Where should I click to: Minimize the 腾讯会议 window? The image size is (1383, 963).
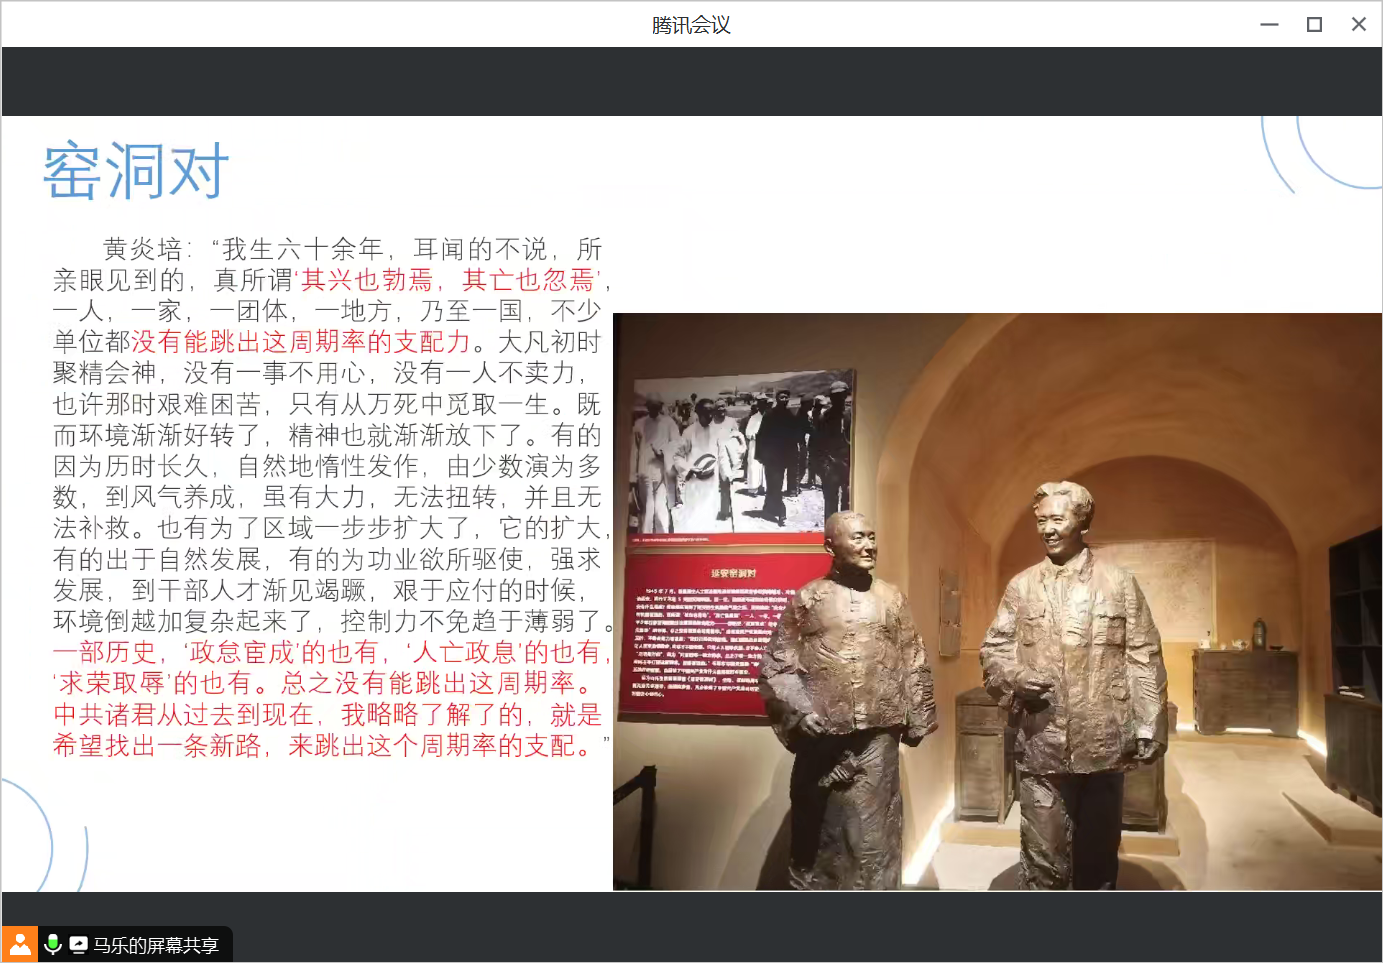pyautogui.click(x=1269, y=24)
